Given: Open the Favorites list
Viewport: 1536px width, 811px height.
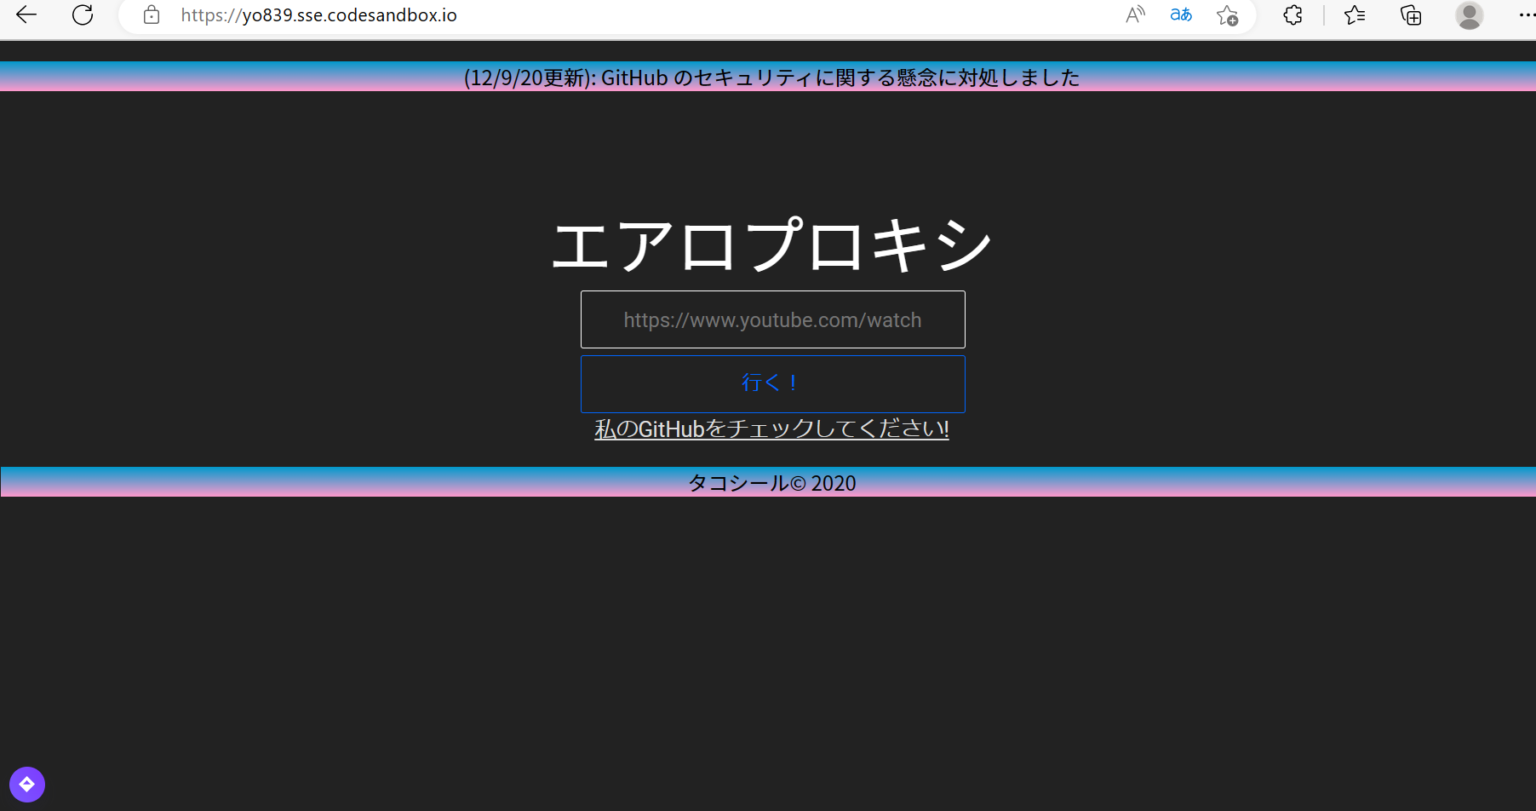Looking at the screenshot, I should (x=1355, y=15).
